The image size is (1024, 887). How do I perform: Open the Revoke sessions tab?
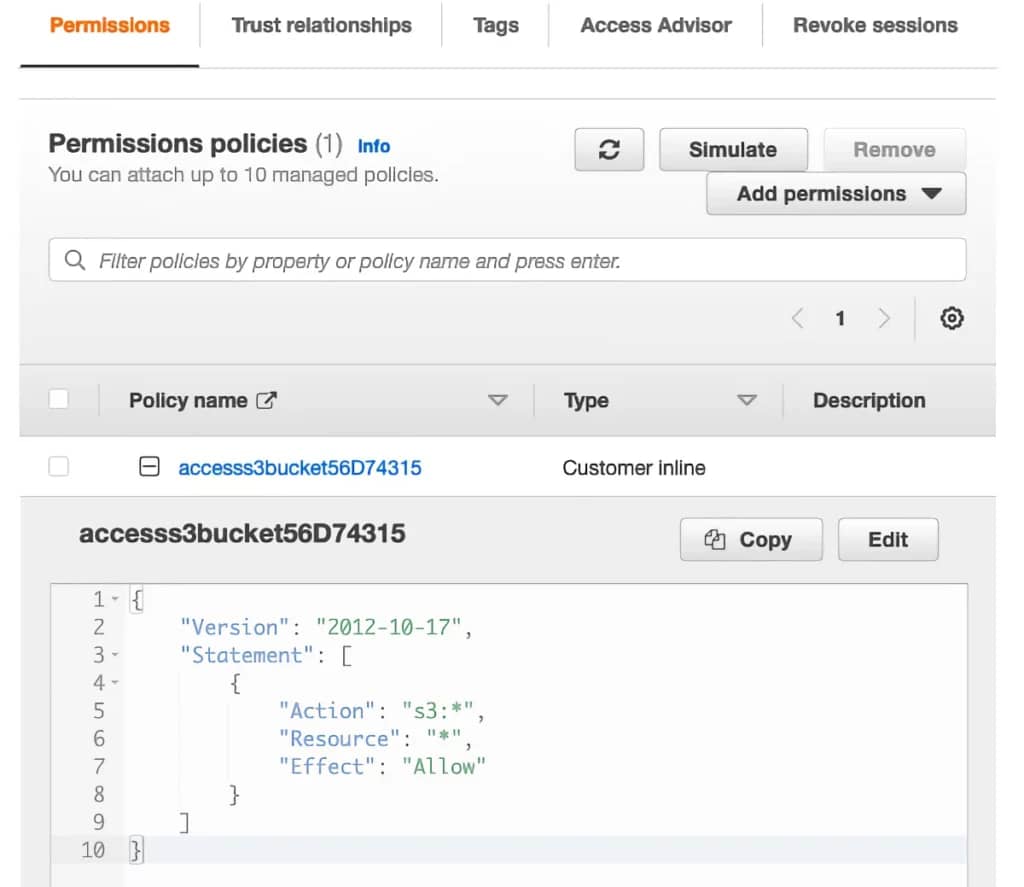click(875, 25)
